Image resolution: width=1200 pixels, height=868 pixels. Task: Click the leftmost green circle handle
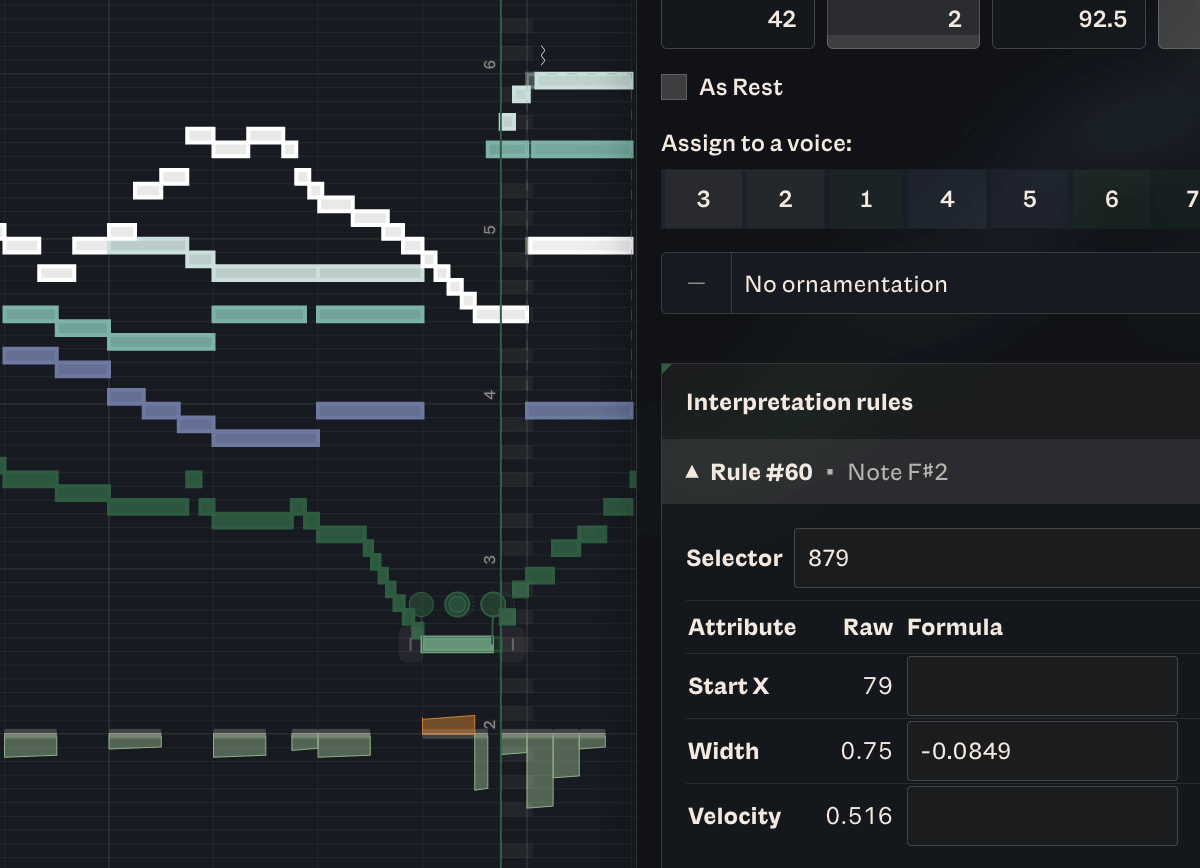point(421,604)
